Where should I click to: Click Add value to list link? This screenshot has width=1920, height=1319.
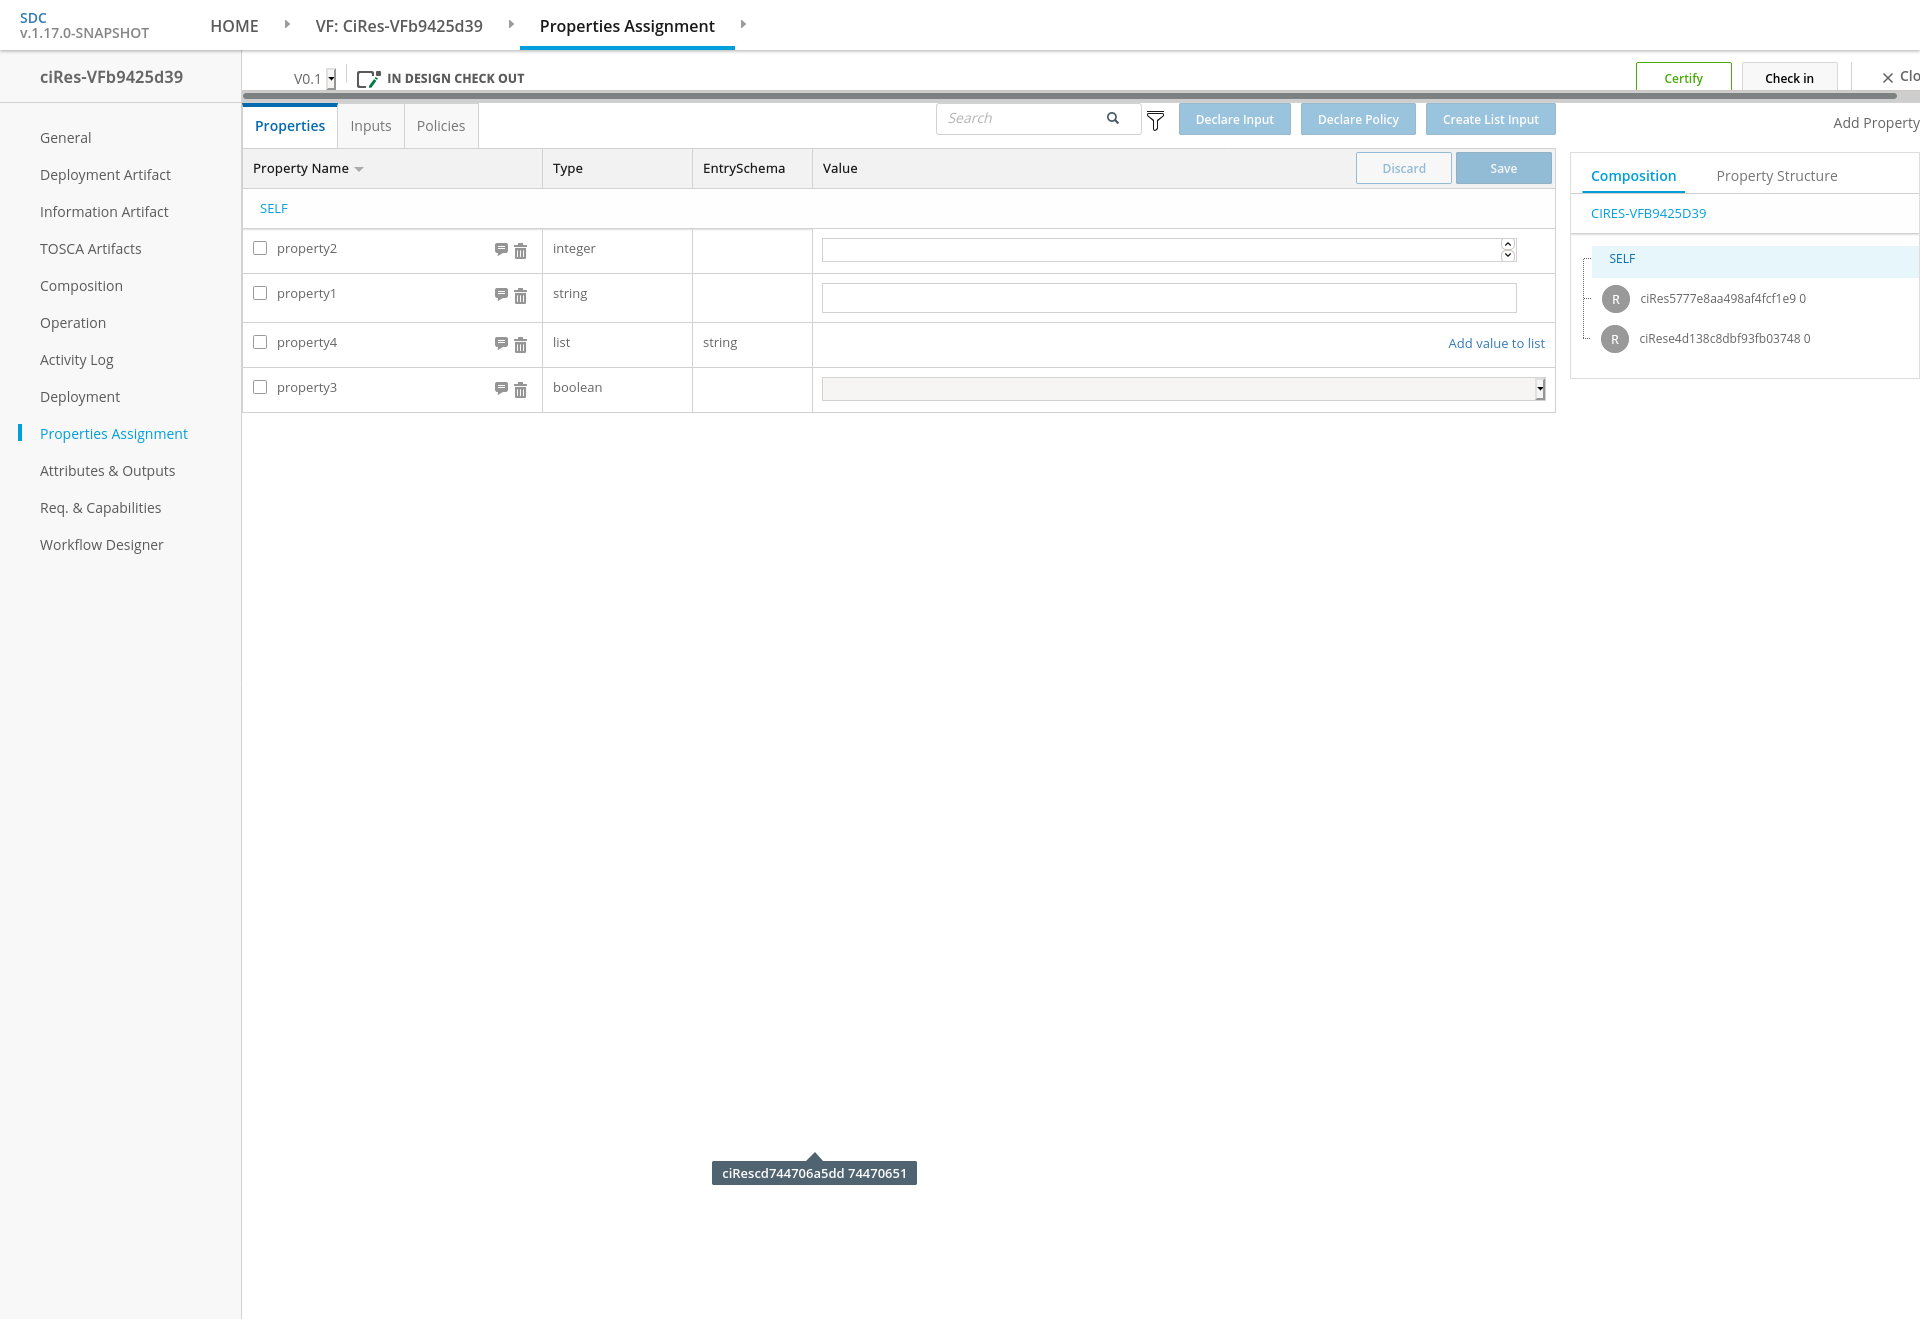click(x=1496, y=343)
